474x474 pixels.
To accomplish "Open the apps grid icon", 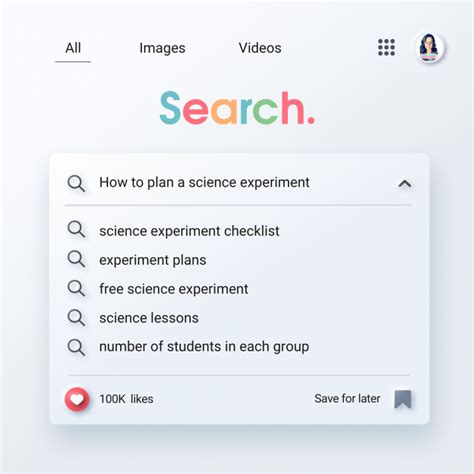I will coord(386,47).
